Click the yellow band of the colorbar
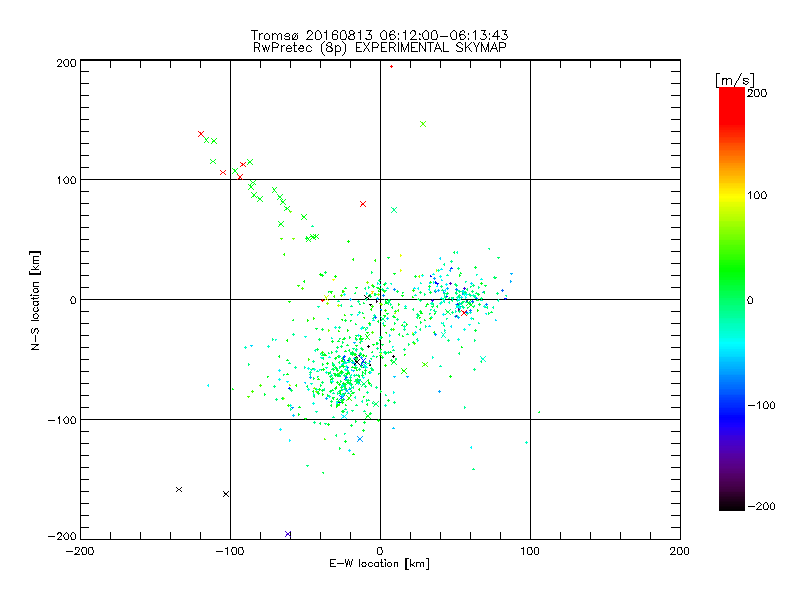Image resolution: width=800 pixels, height=600 pixels. pos(731,196)
